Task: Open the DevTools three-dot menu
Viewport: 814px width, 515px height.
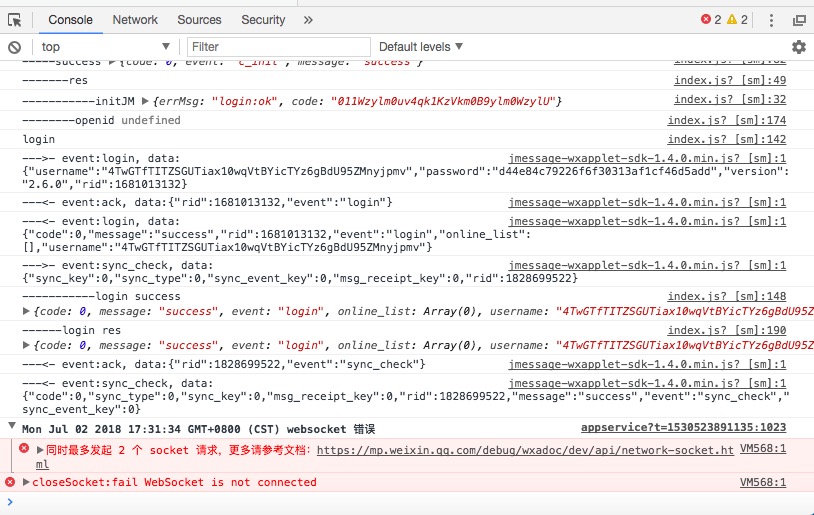Action: pyautogui.click(x=771, y=20)
